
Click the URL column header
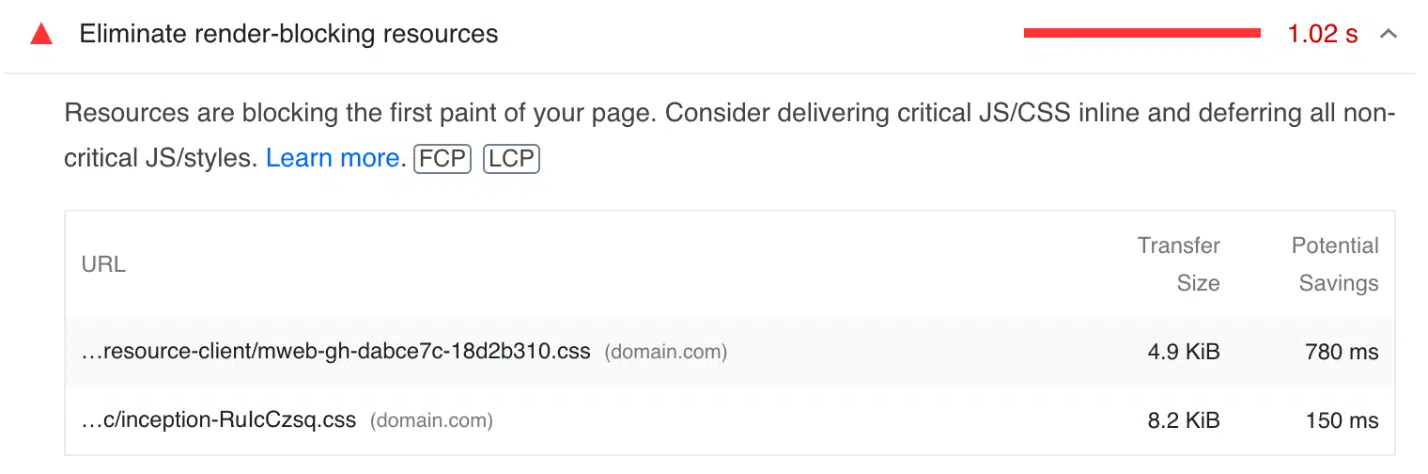(103, 265)
